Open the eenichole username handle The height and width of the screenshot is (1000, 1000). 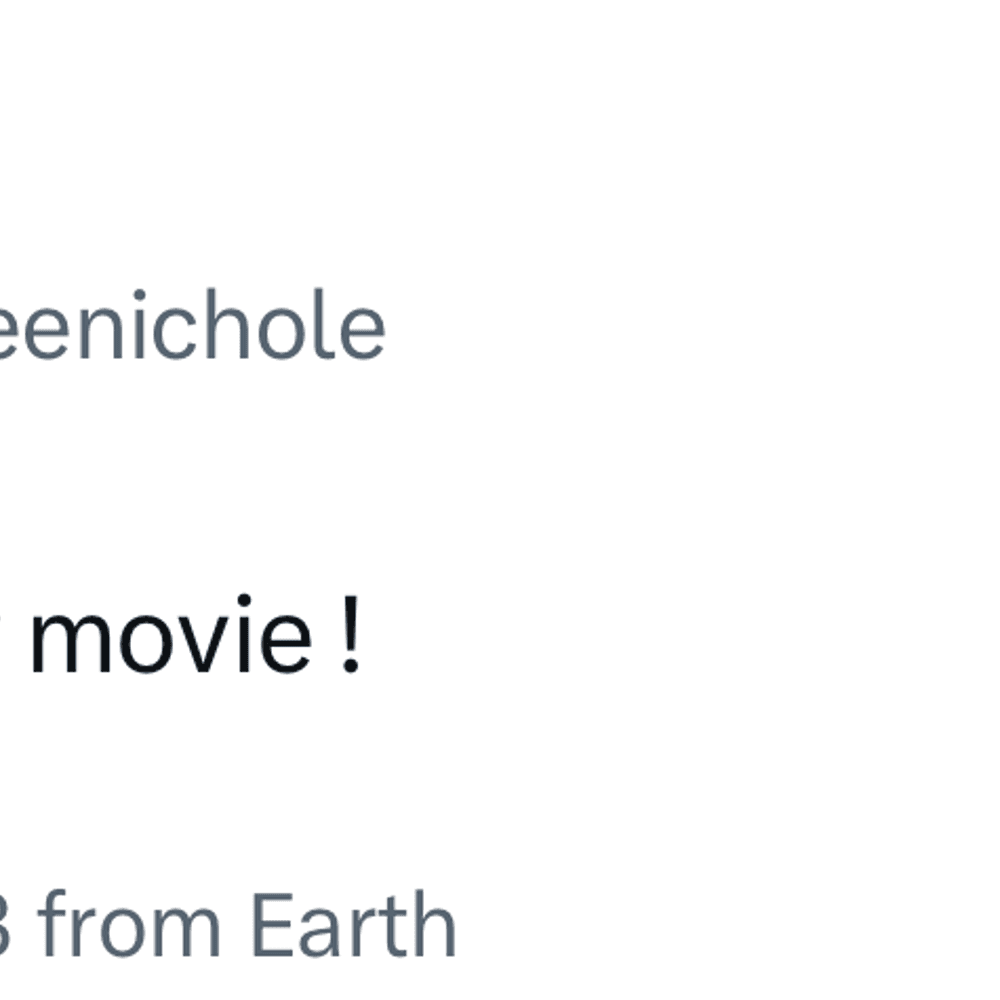(192, 325)
